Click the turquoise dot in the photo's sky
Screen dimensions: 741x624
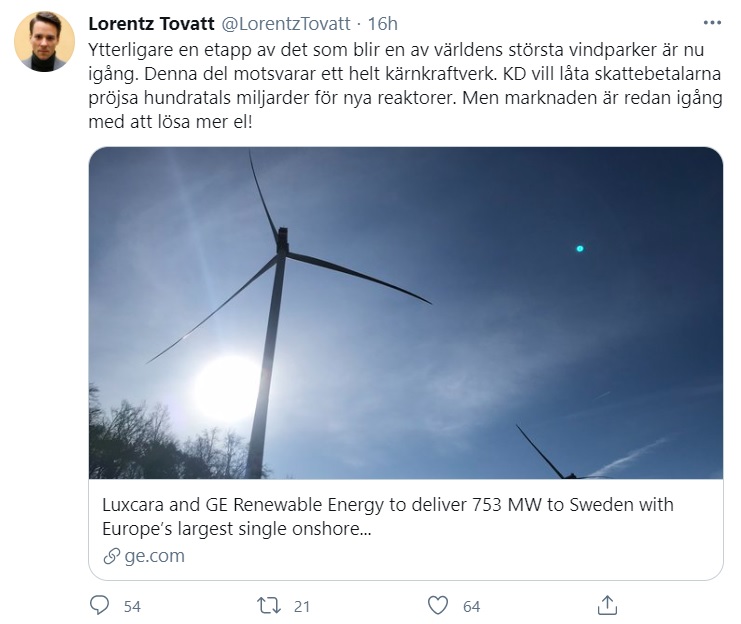click(580, 248)
